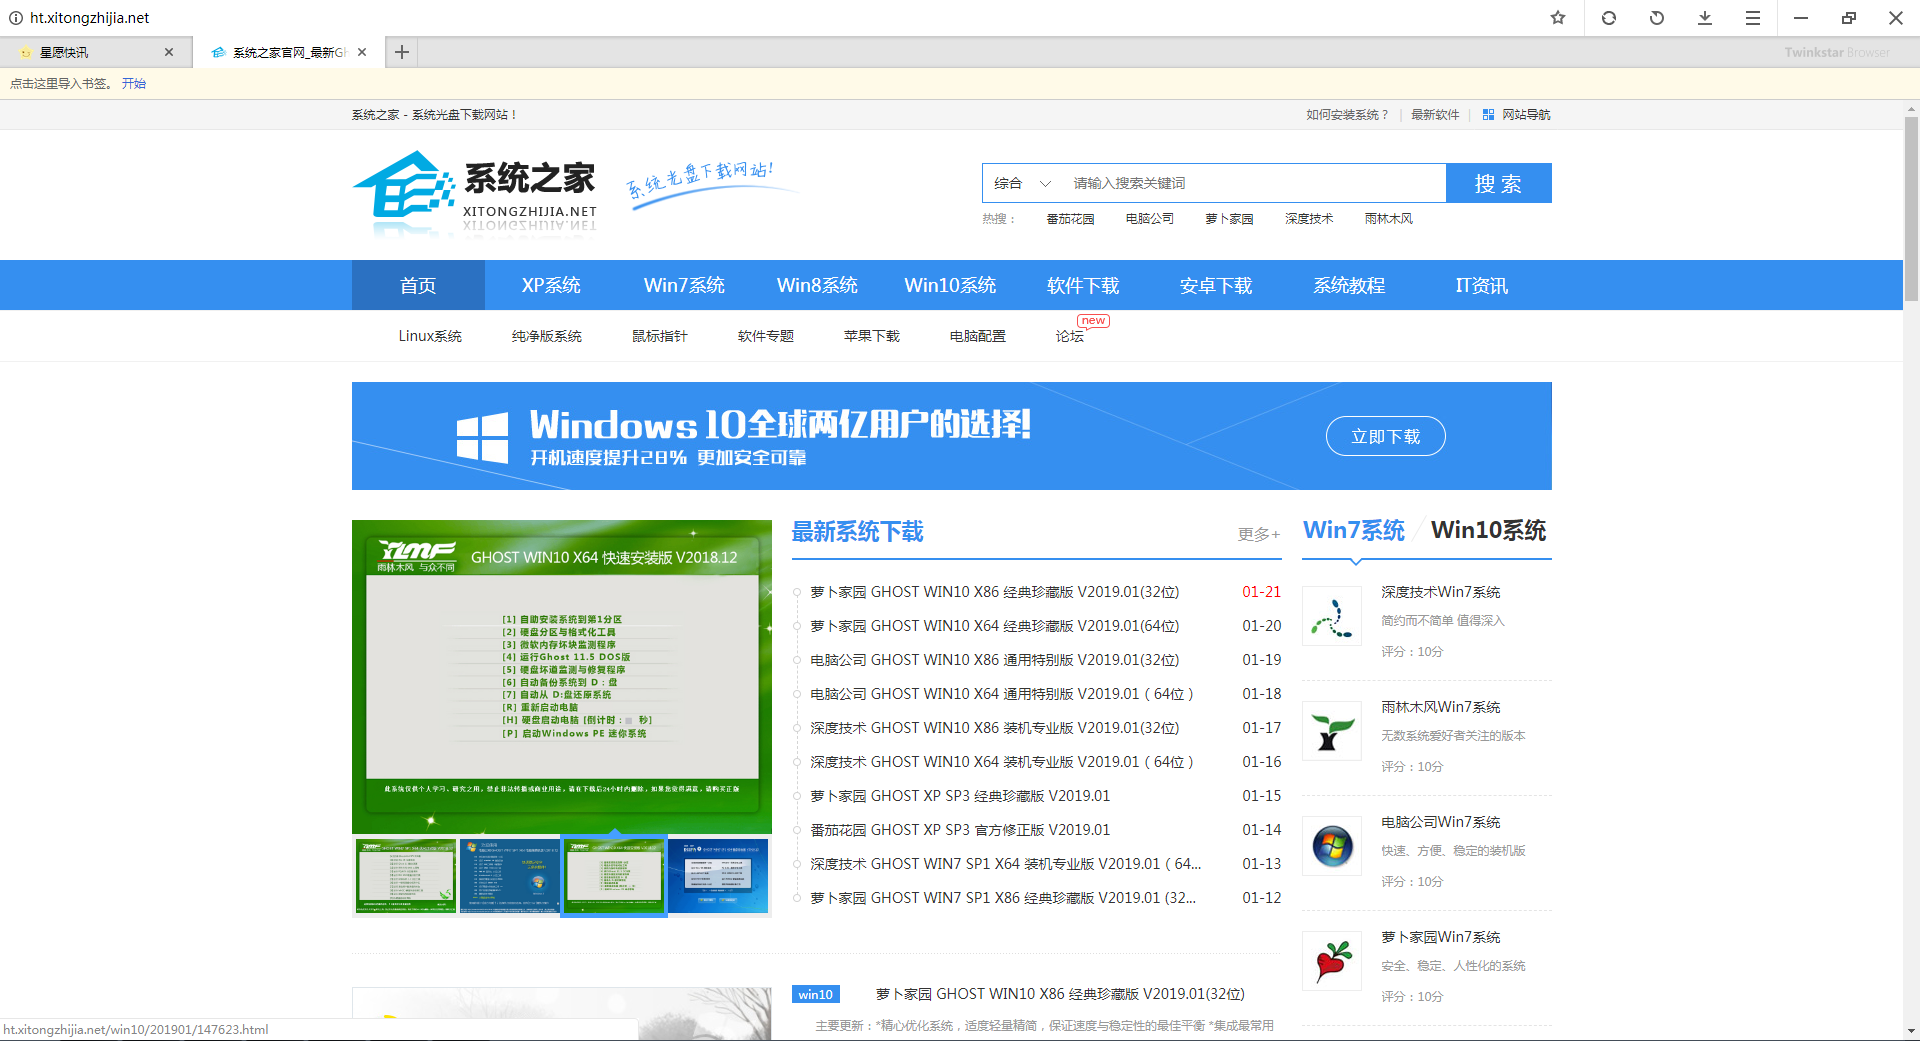1920x1041 pixels.
Task: Click the 立即下载 banner button
Action: pos(1386,436)
